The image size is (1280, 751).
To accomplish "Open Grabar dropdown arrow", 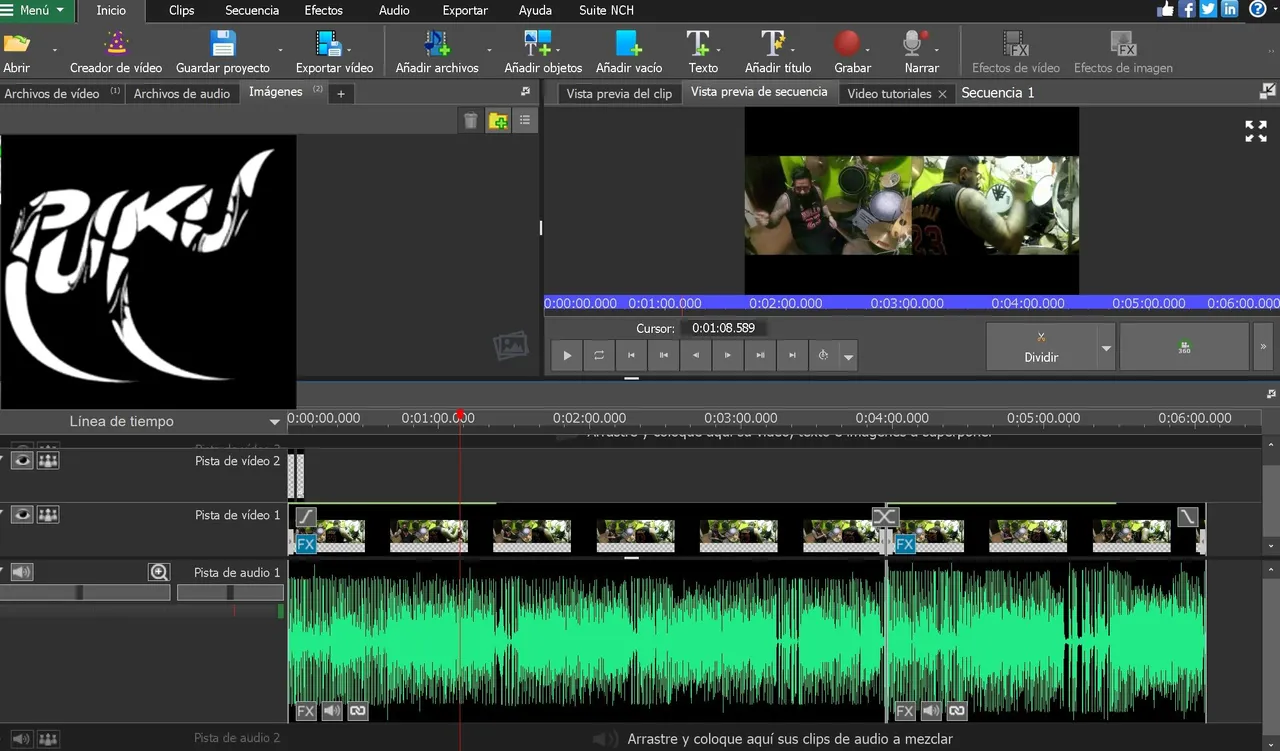I will click(868, 49).
